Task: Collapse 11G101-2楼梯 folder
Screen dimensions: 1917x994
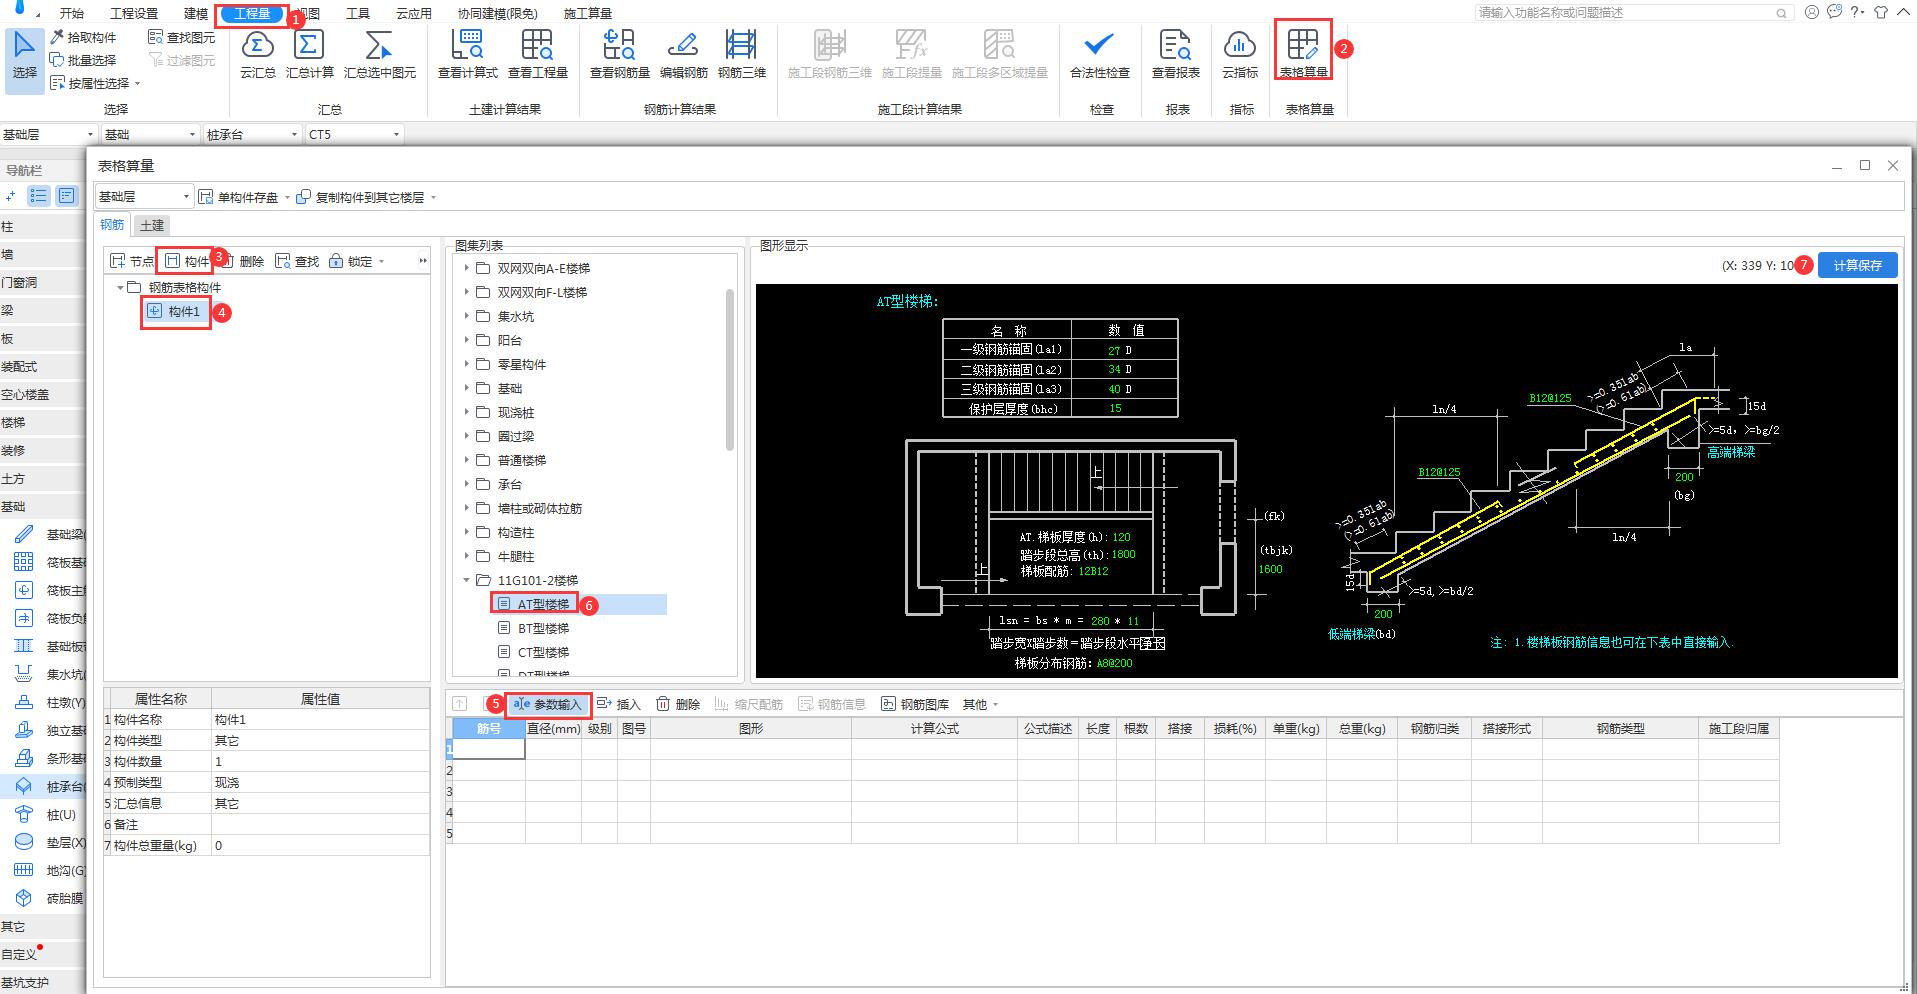Action: [x=466, y=580]
